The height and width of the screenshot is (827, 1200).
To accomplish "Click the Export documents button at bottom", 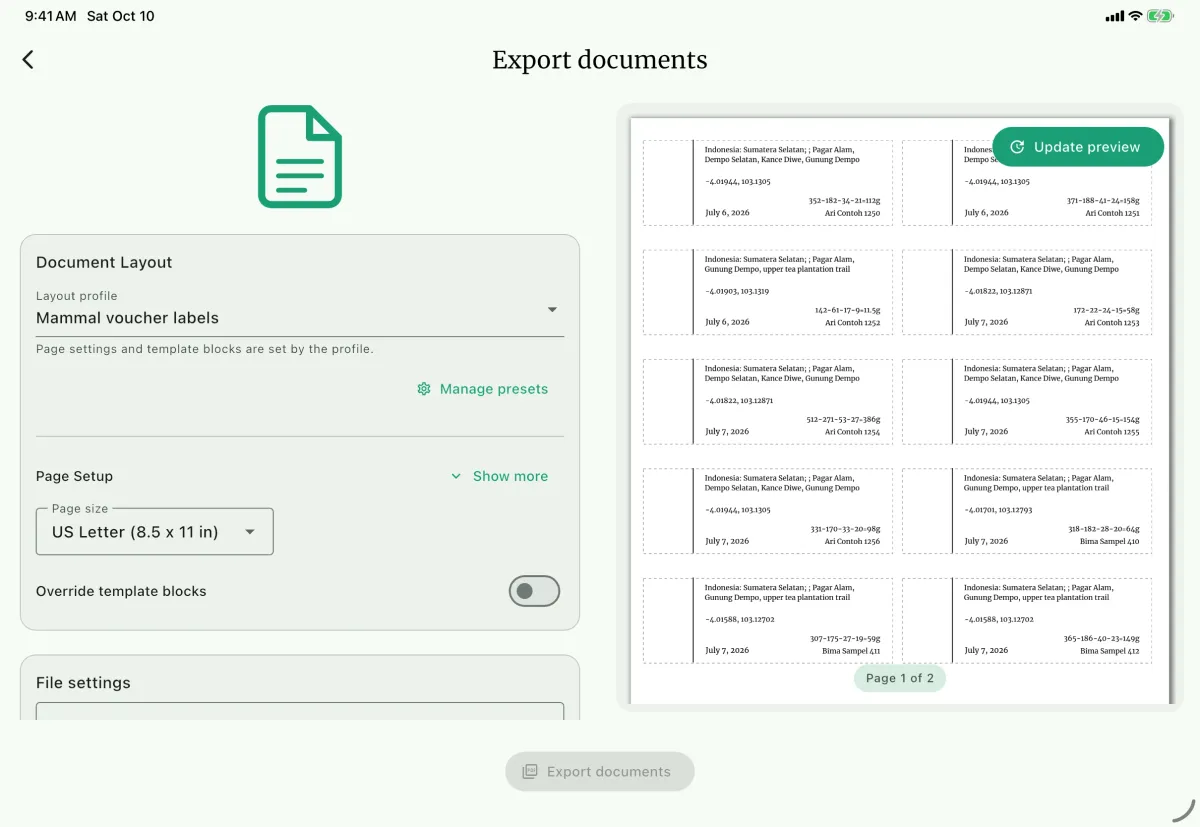I will pos(600,772).
